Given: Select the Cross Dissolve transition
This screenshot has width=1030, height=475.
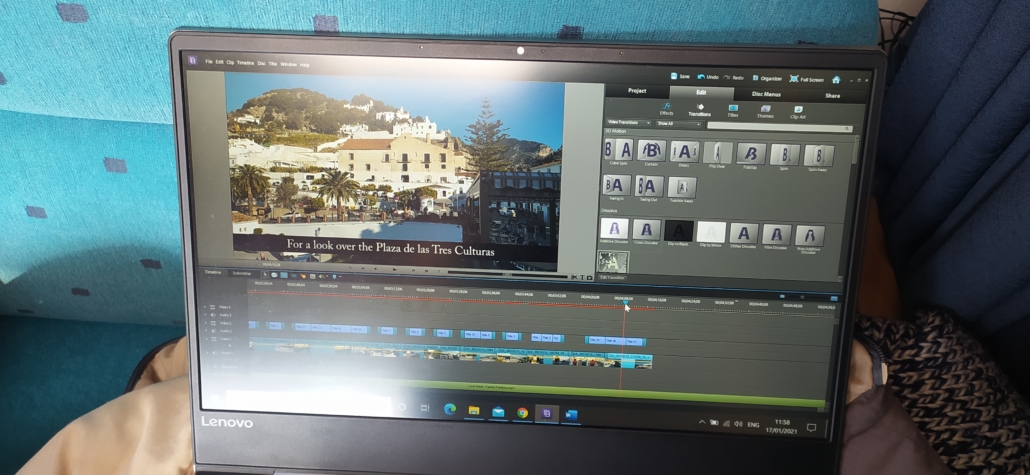Looking at the screenshot, I should pos(646,232).
